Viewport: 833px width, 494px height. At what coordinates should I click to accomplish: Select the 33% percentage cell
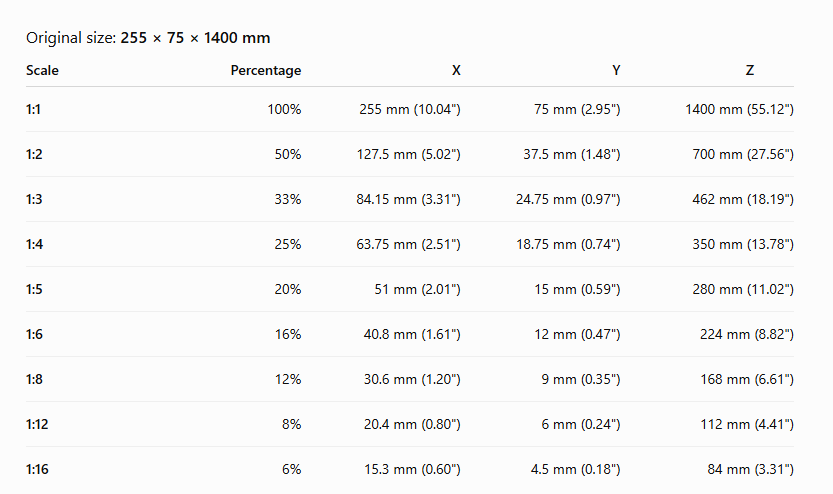pyautogui.click(x=288, y=199)
